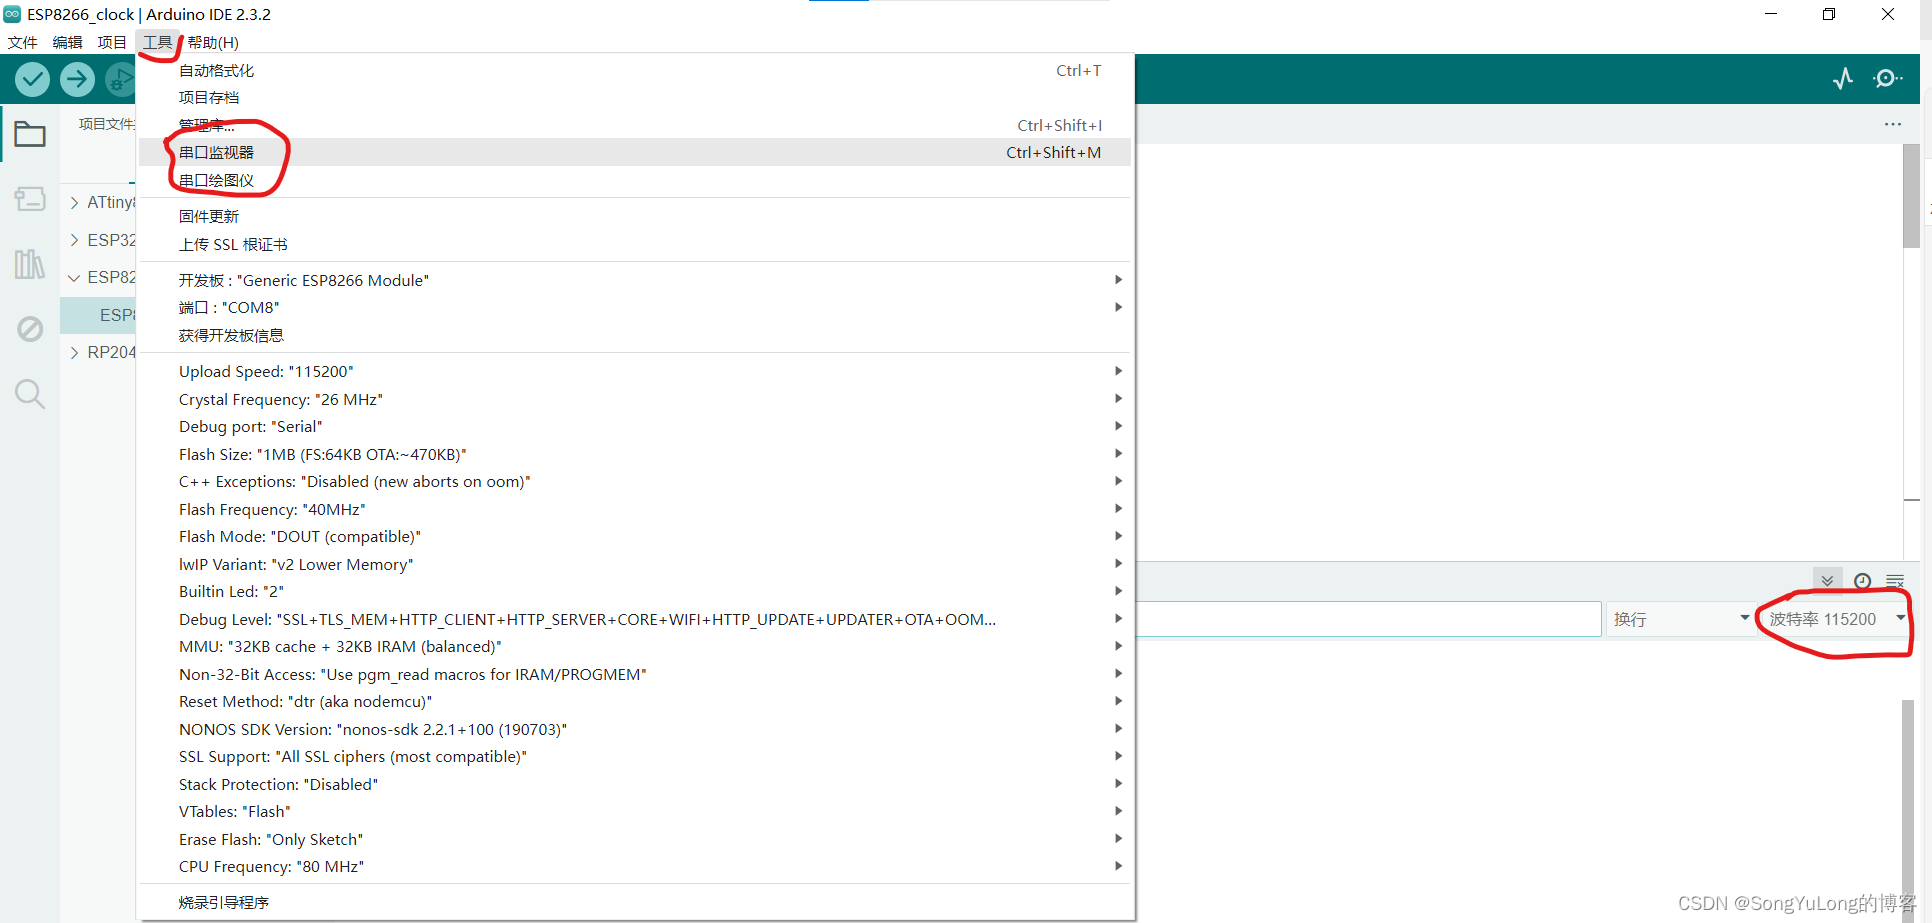Select 项目存档 menu entry
The width and height of the screenshot is (1932, 923).
tap(635, 97)
